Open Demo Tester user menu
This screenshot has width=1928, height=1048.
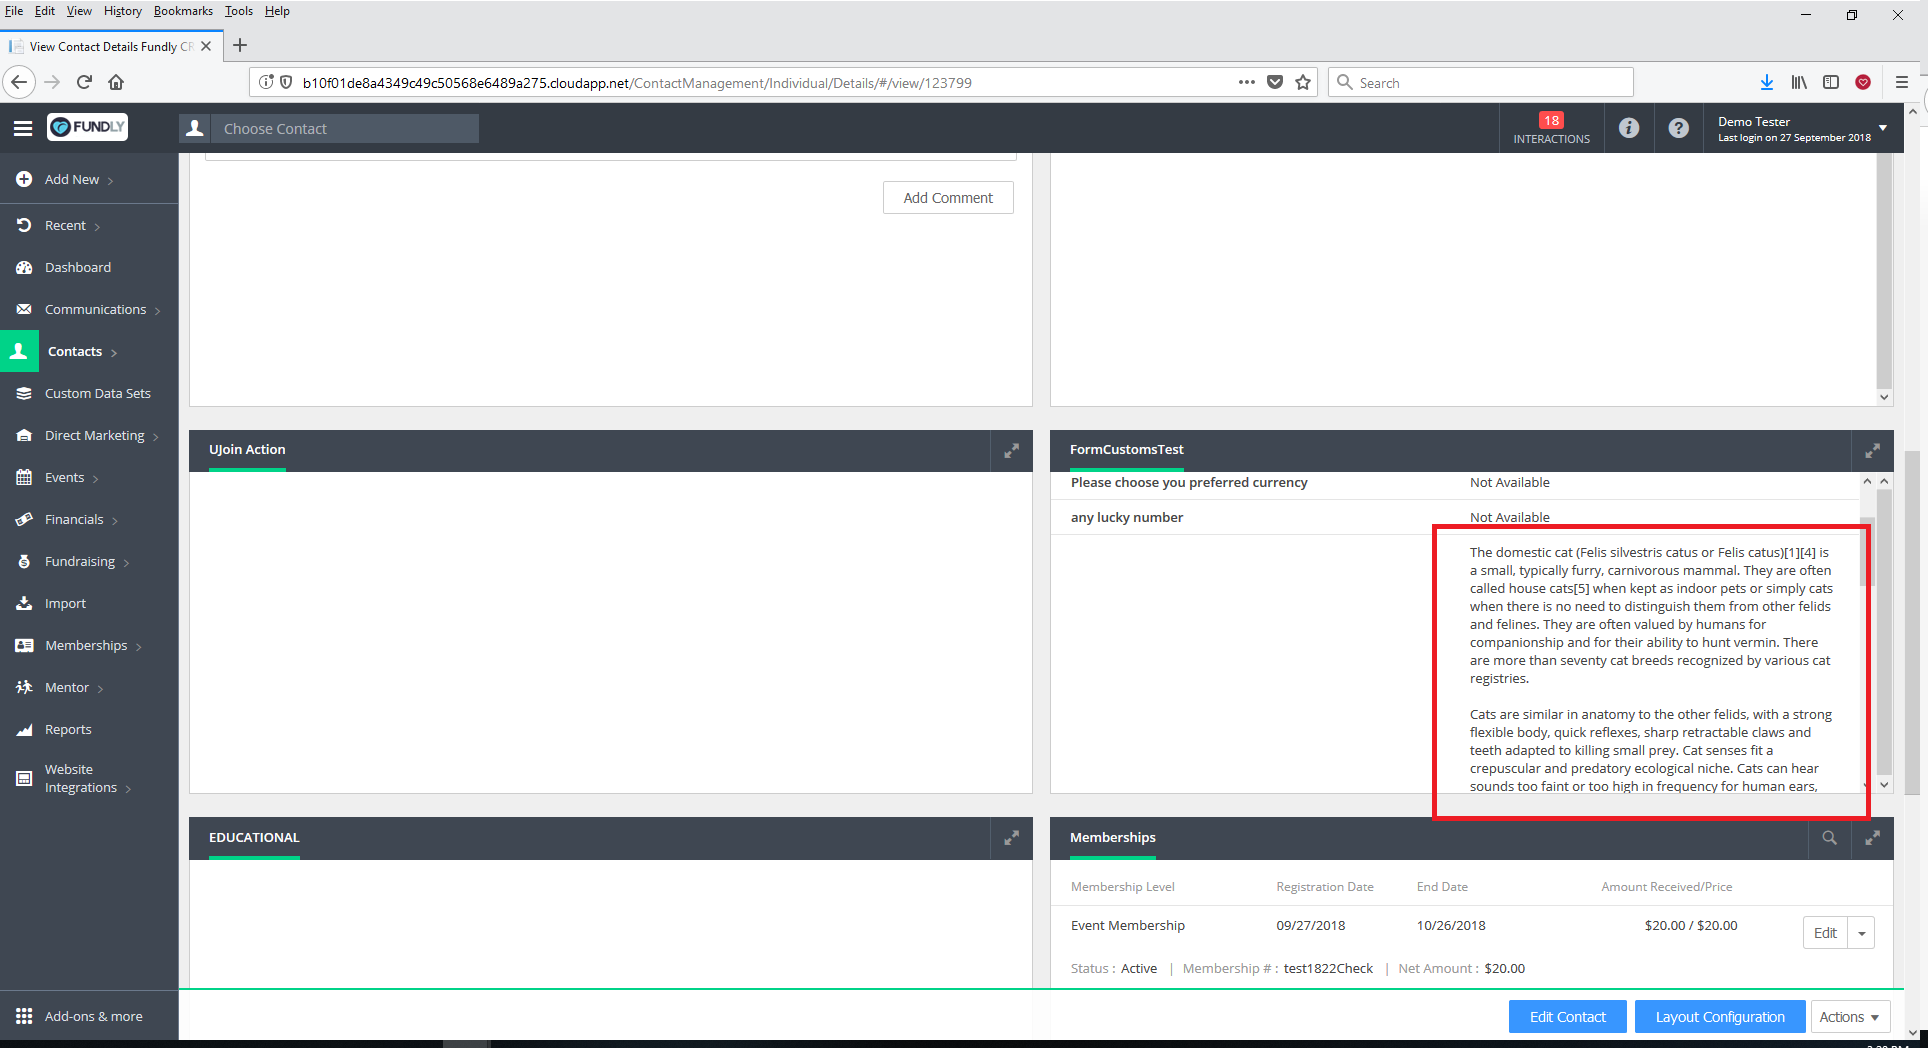(x=1800, y=129)
